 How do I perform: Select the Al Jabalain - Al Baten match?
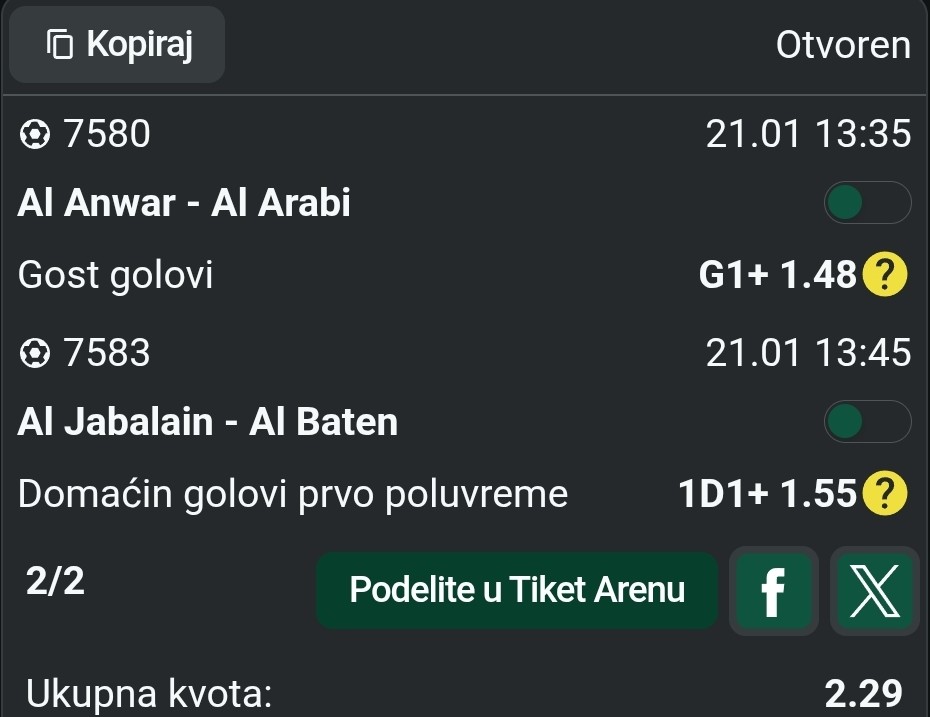(x=208, y=422)
